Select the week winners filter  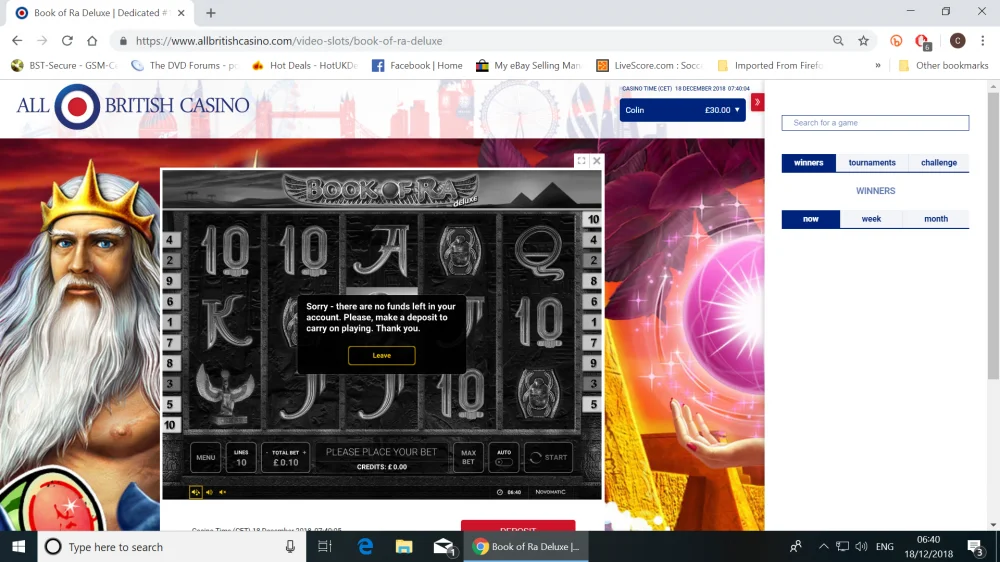point(871,219)
